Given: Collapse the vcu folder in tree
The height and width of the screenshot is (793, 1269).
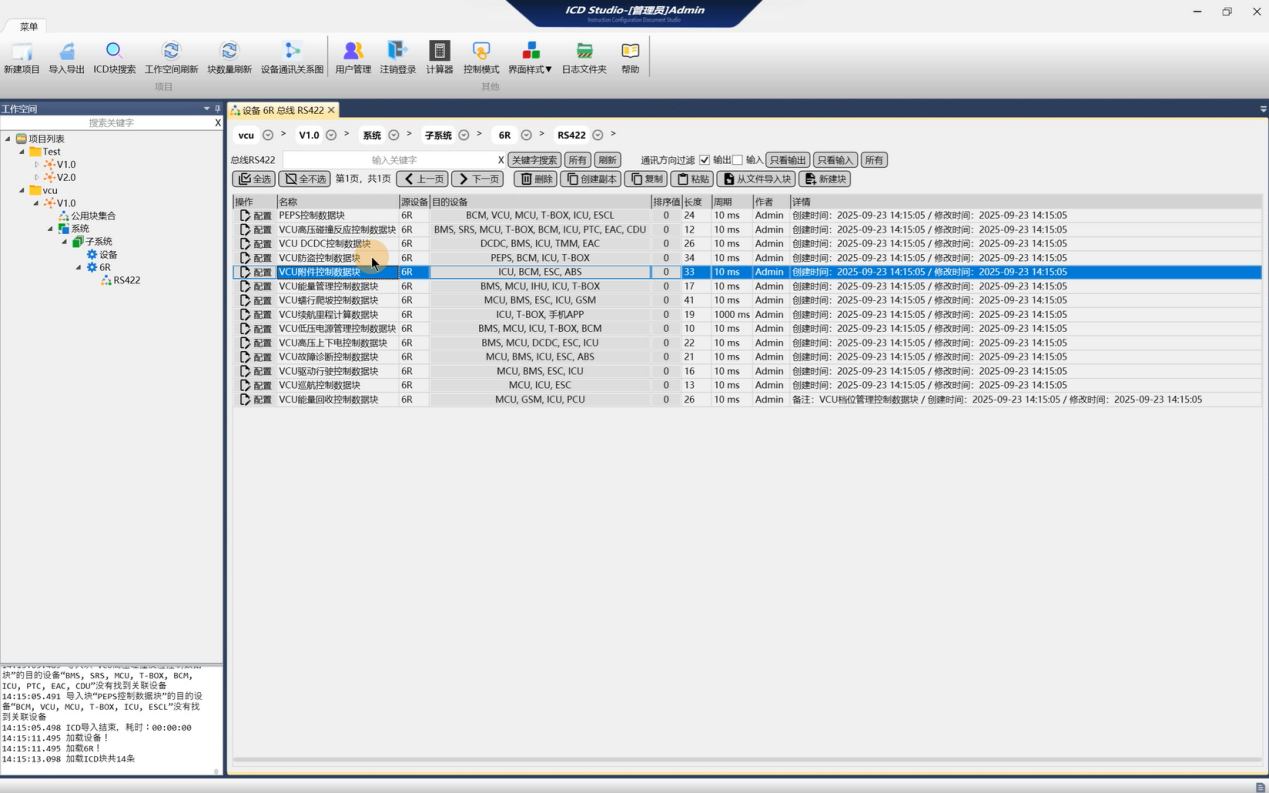Looking at the screenshot, I should [22, 190].
